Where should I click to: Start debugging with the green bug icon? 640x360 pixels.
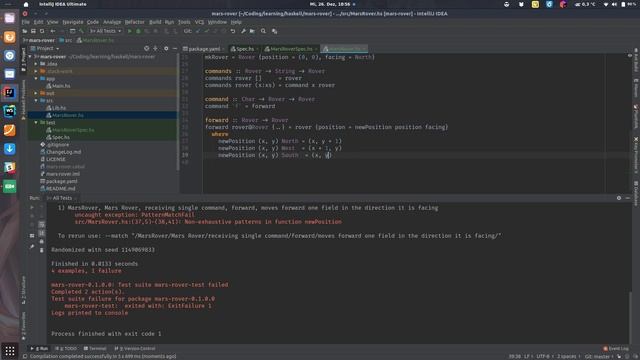(138, 31)
